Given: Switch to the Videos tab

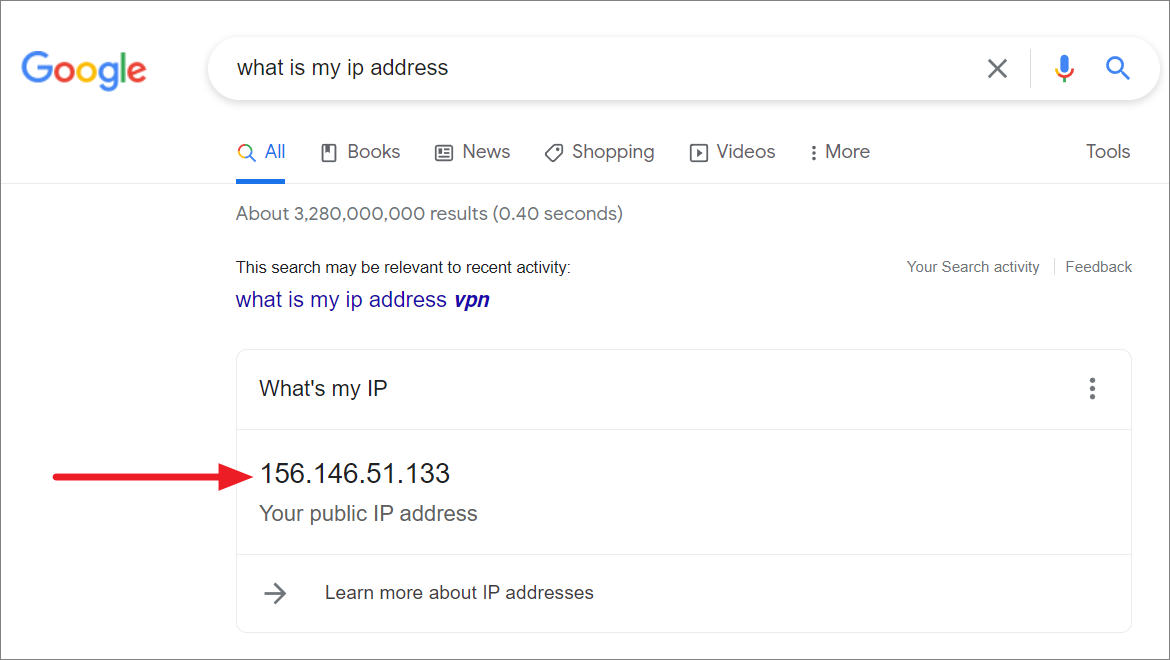Looking at the screenshot, I should [733, 152].
